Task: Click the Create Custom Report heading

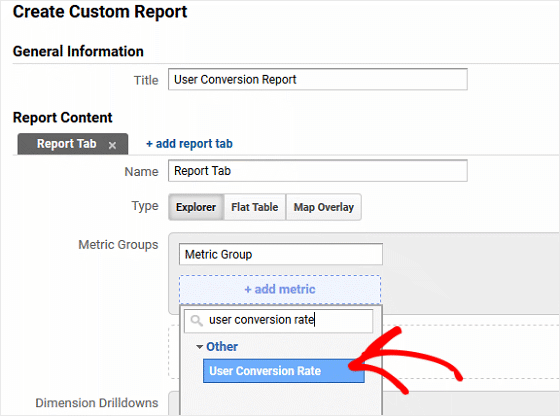Action: (x=100, y=12)
